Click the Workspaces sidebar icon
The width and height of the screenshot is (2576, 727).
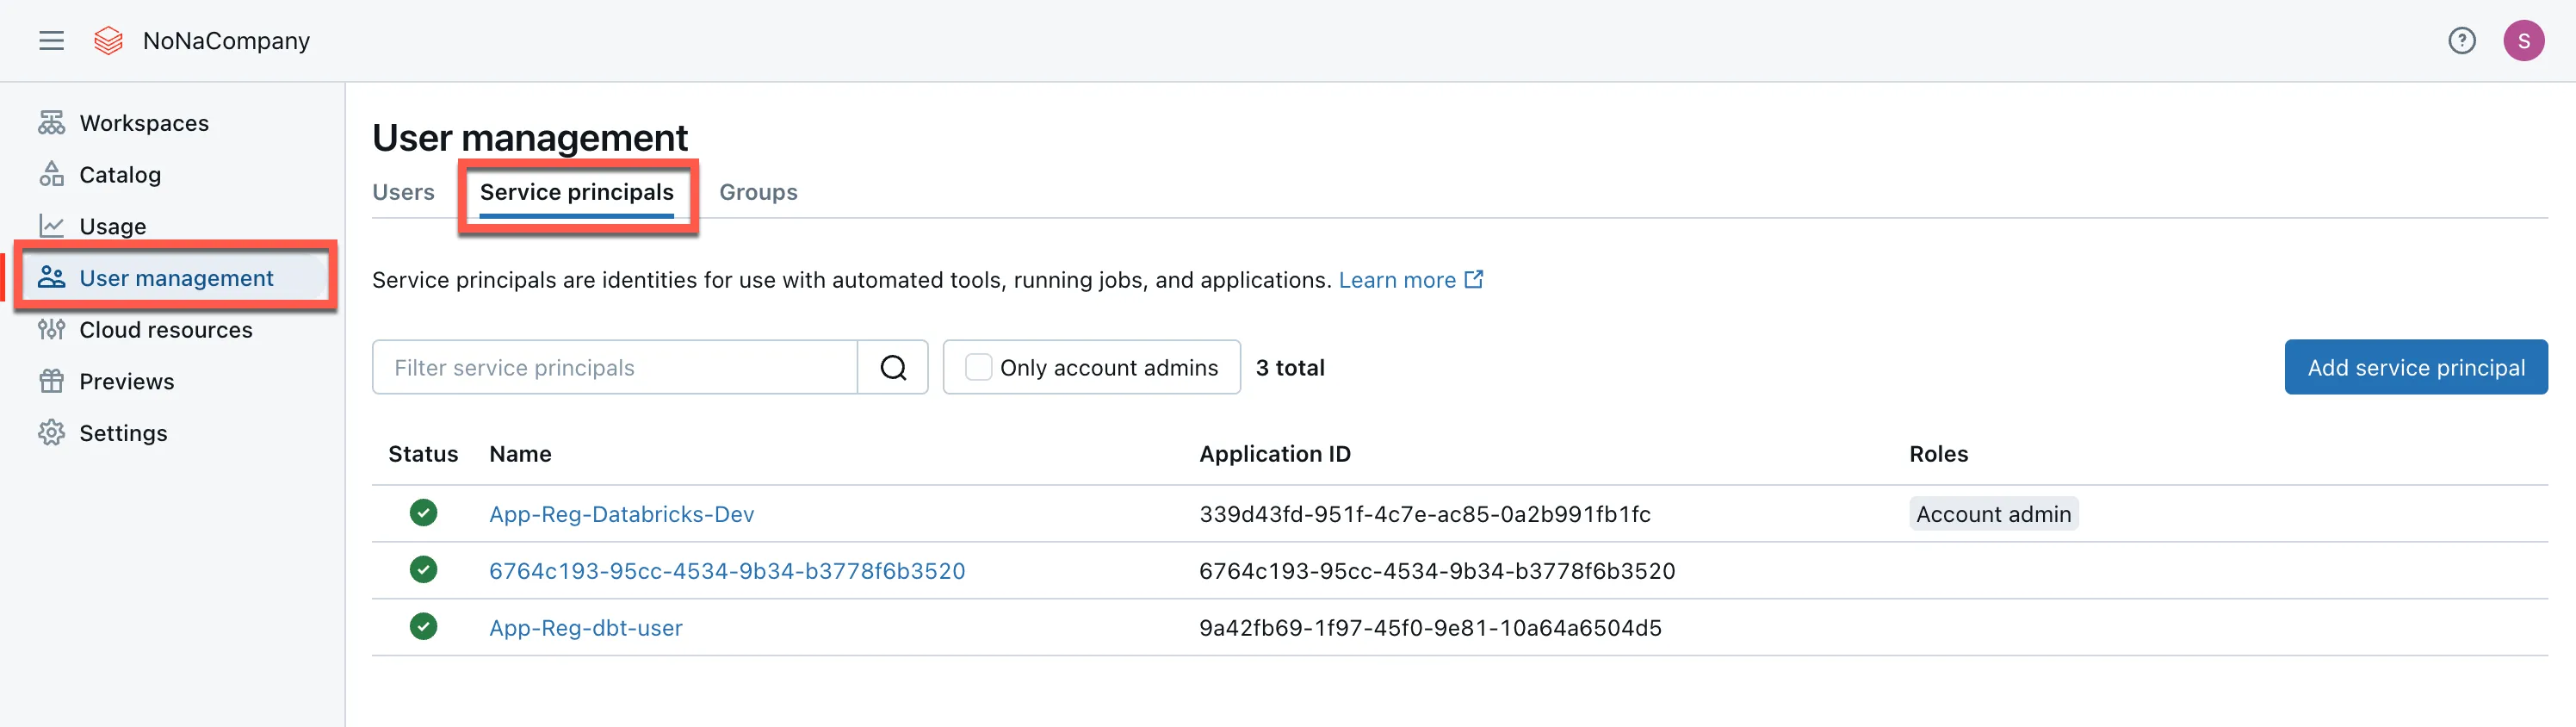point(51,123)
